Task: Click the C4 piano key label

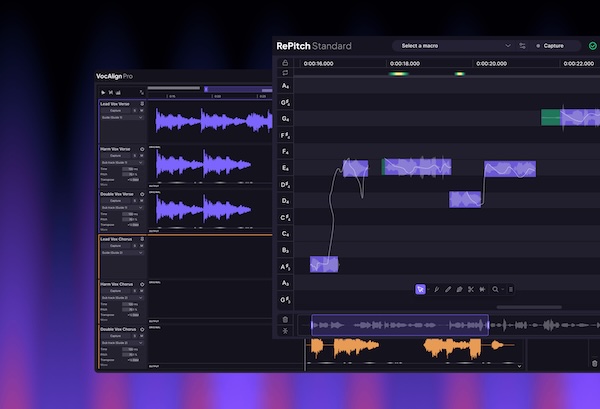Action: [x=285, y=233]
